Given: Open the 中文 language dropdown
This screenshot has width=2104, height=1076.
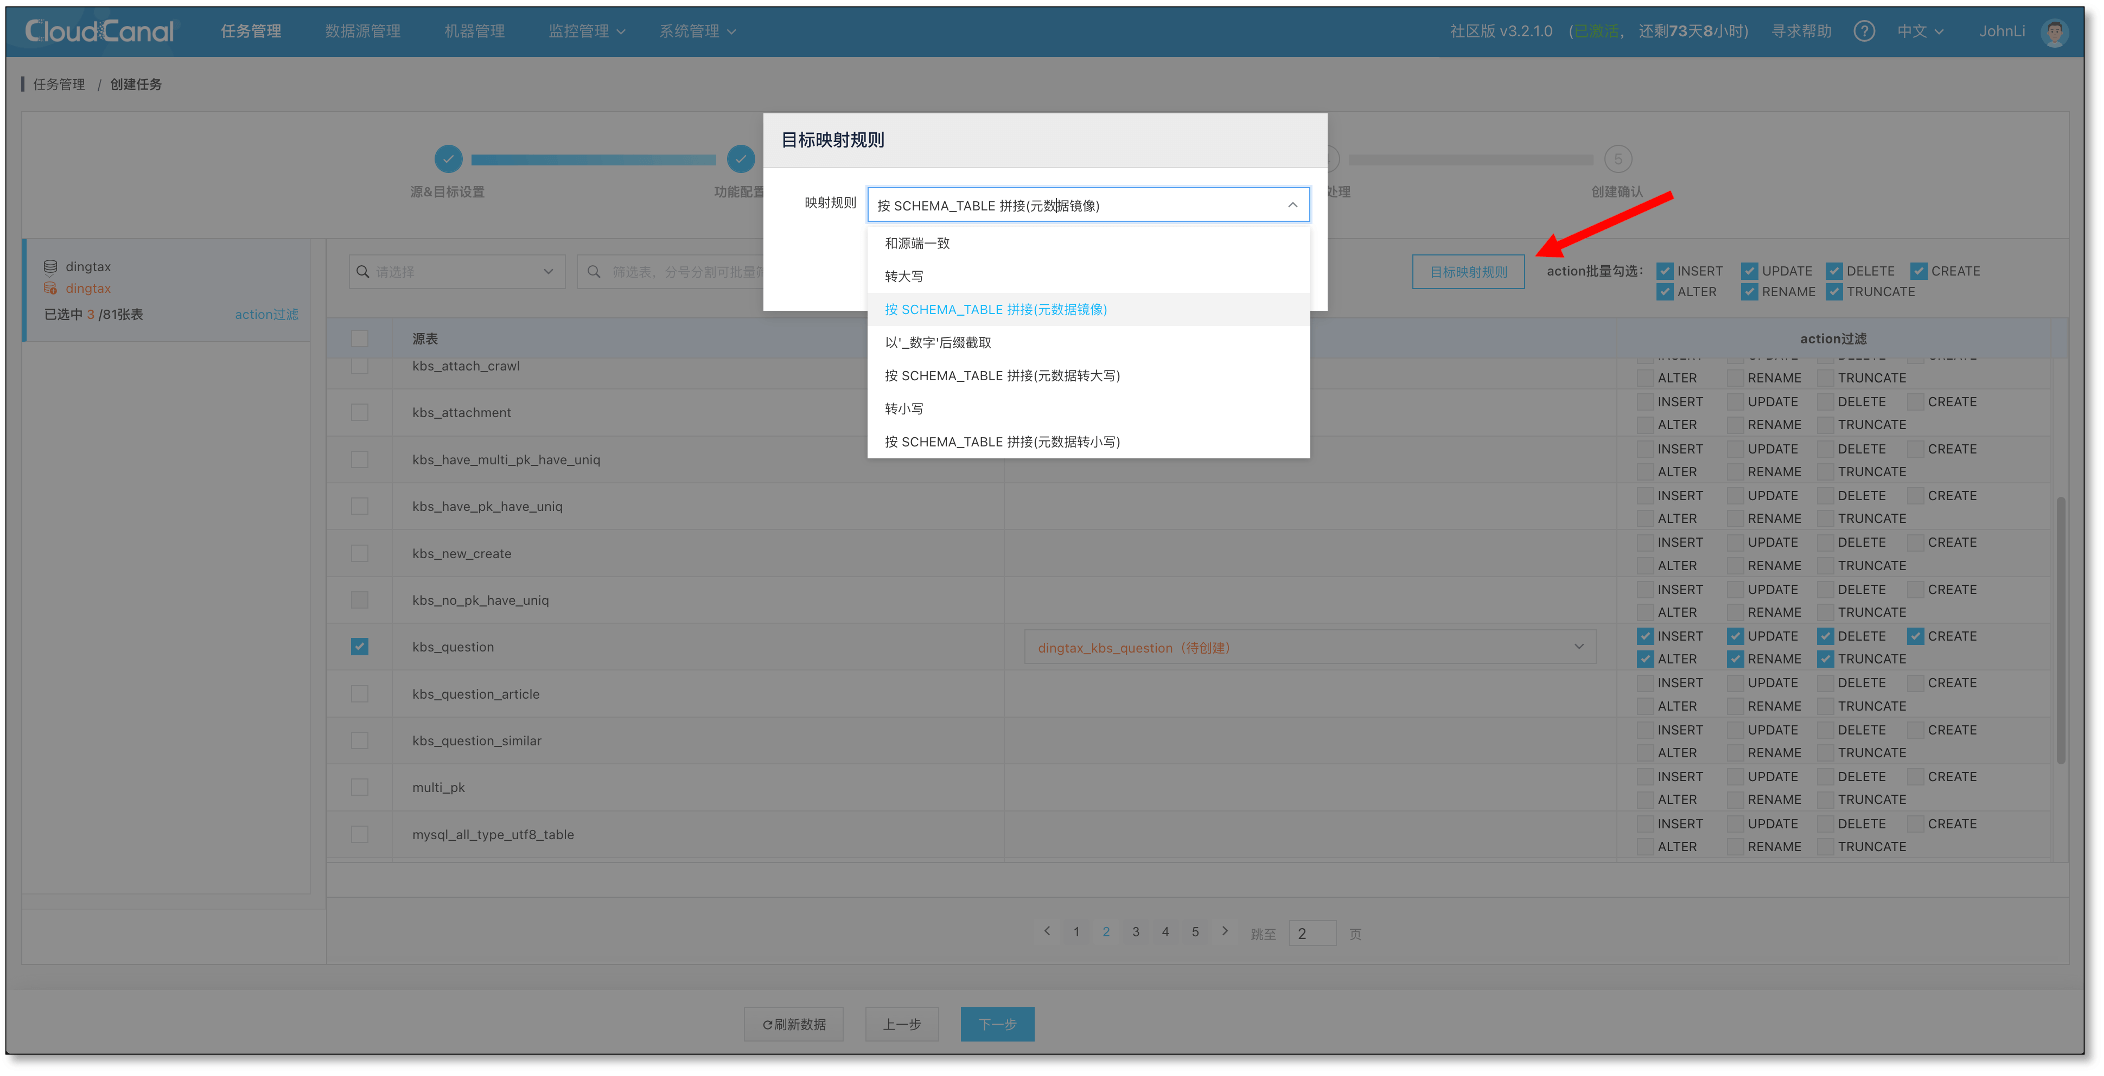Looking at the screenshot, I should click(x=1920, y=31).
